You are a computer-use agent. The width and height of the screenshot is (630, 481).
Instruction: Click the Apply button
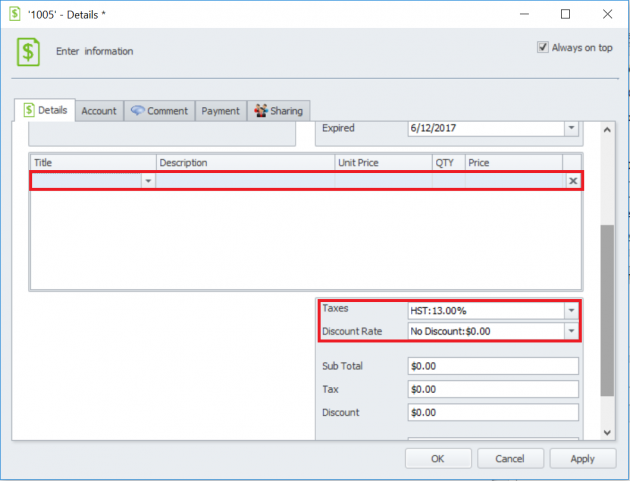coord(582,459)
